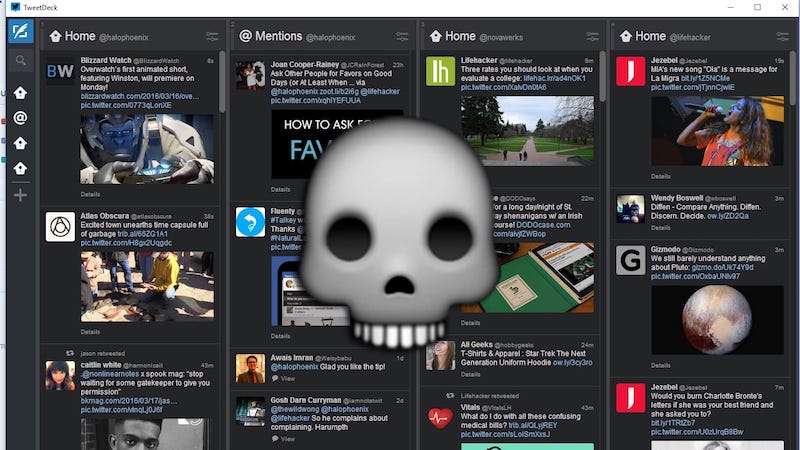
Task: Open the Overwatch Winston image thumbnail
Action: point(147,148)
